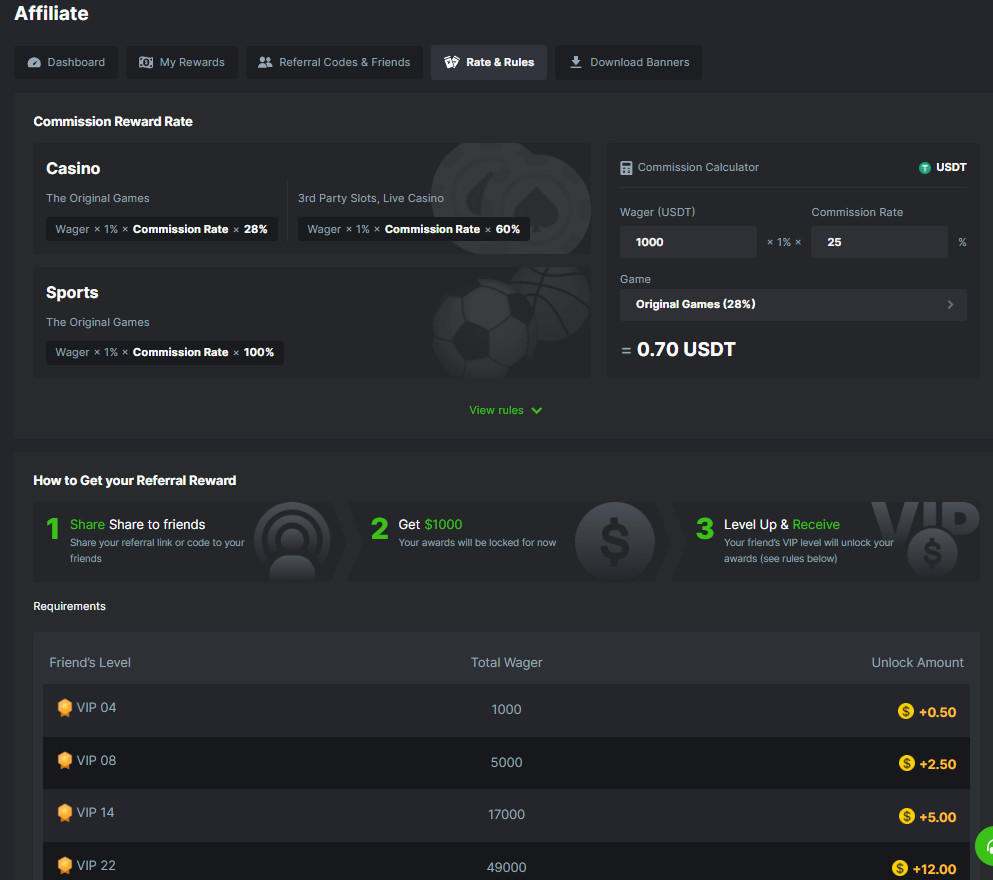This screenshot has height=880, width=993.
Task: Expand View rules section
Action: (x=497, y=410)
